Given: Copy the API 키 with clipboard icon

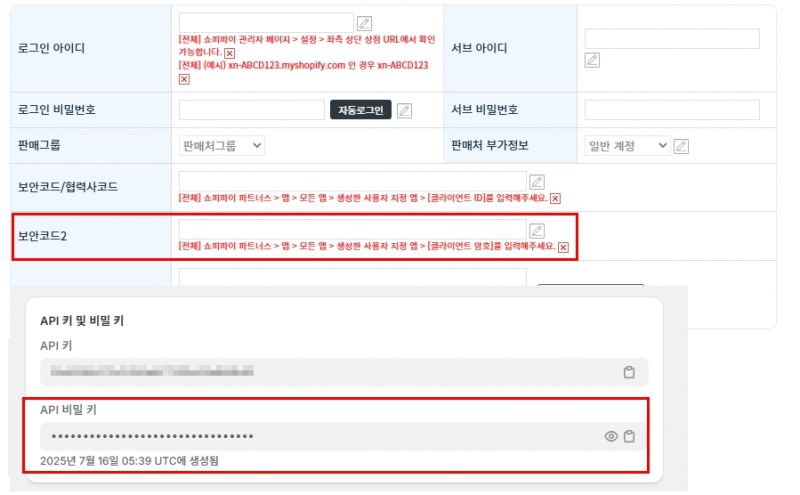Looking at the screenshot, I should [629, 372].
